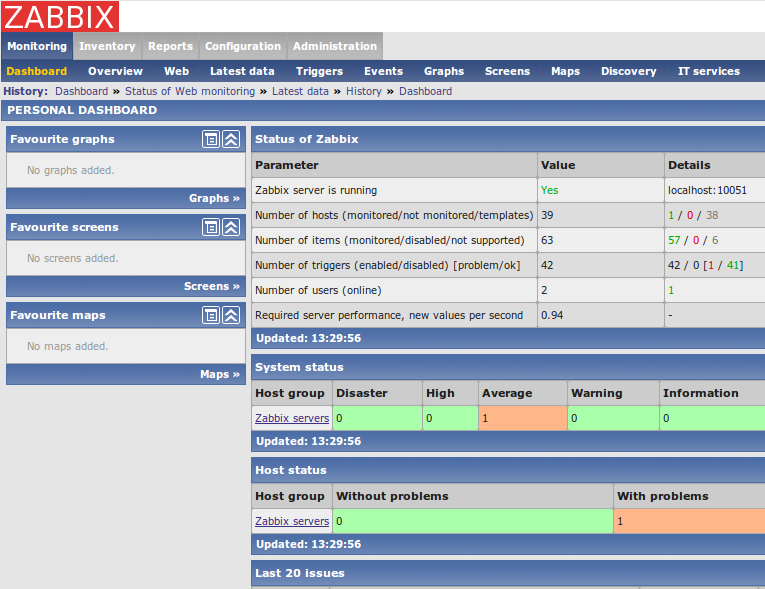This screenshot has height=589, width=765.
Task: Follow the Screens » link
Action: click(212, 286)
